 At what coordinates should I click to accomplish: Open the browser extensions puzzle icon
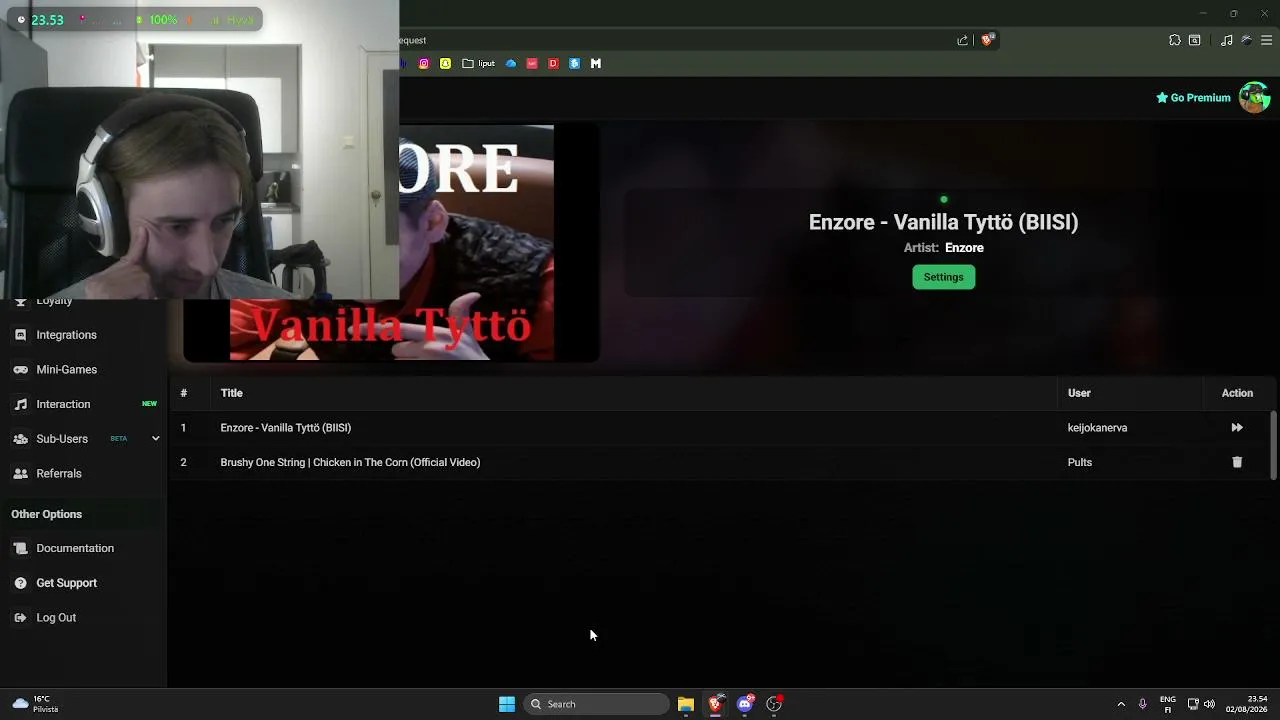point(1175,40)
